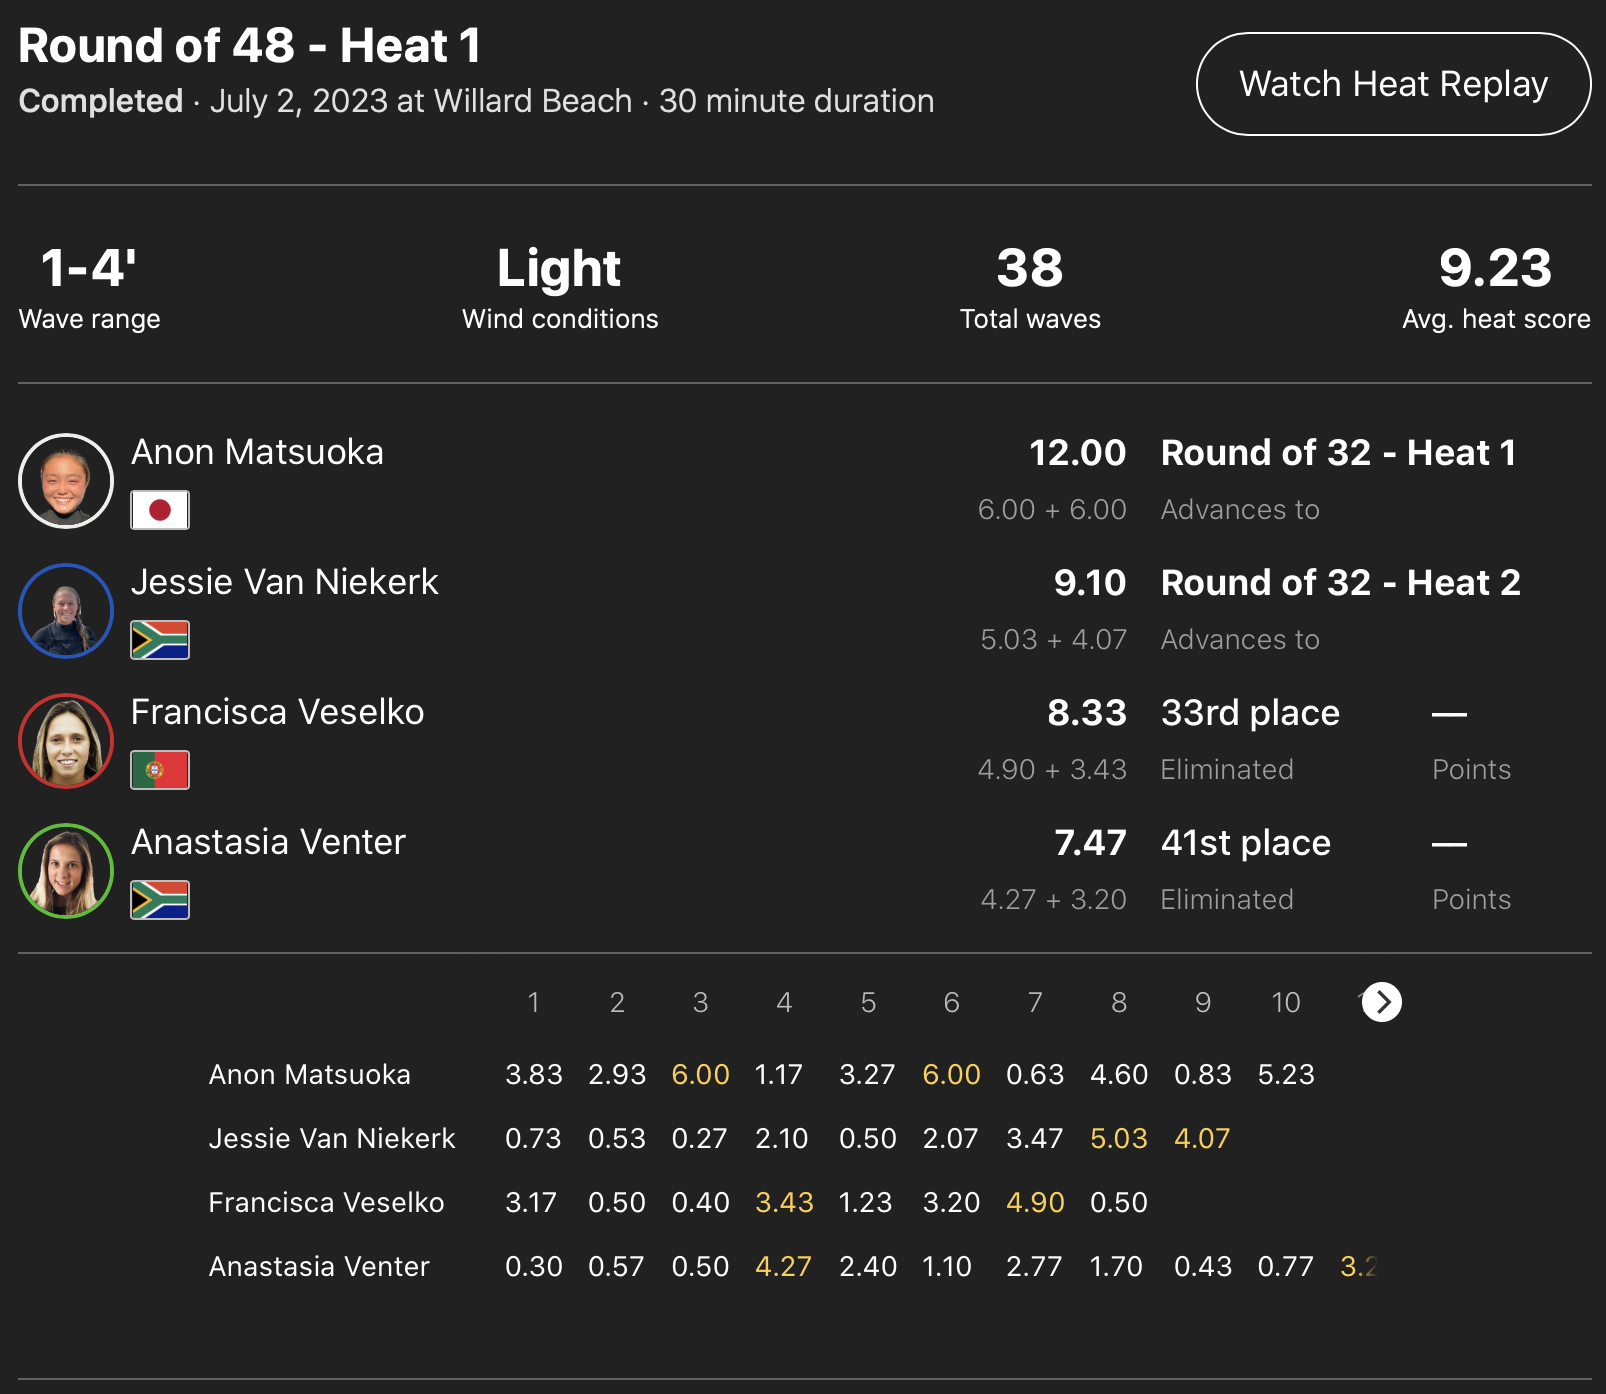
Task: Open Anon Matsuoka athlete name link
Action: [257, 452]
